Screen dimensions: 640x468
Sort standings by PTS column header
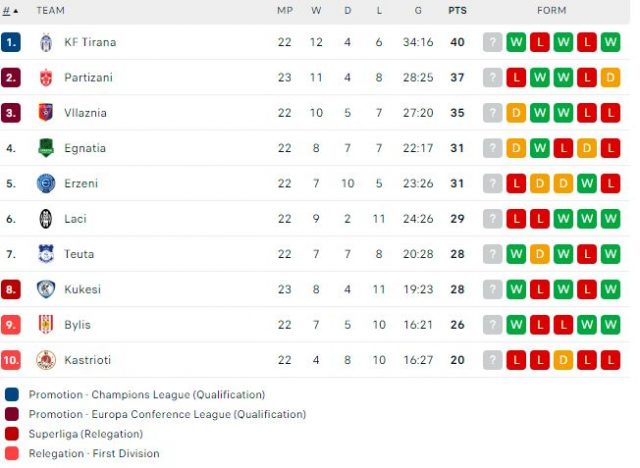pos(457,11)
